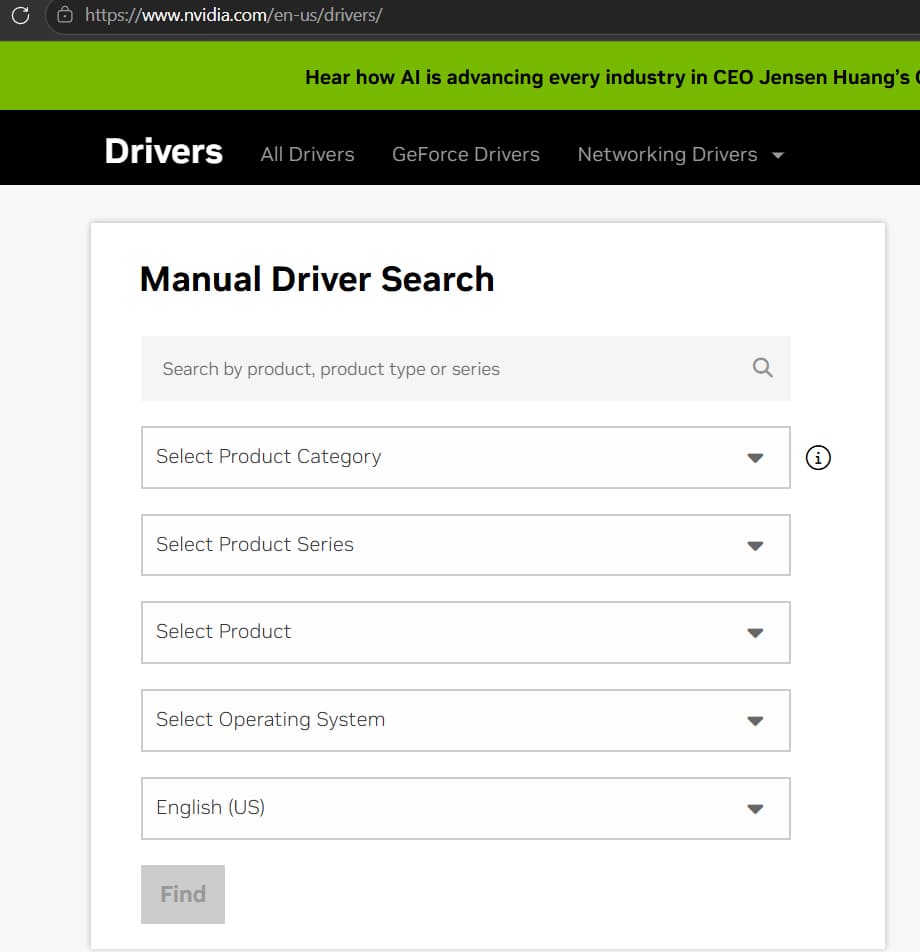
Task: Open the Select Operating System dropdown
Action: click(466, 720)
